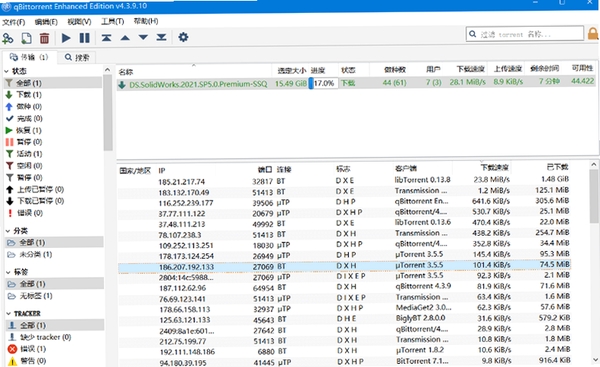Click the add torrent link icon
This screenshot has height=367, width=600.
8,38
